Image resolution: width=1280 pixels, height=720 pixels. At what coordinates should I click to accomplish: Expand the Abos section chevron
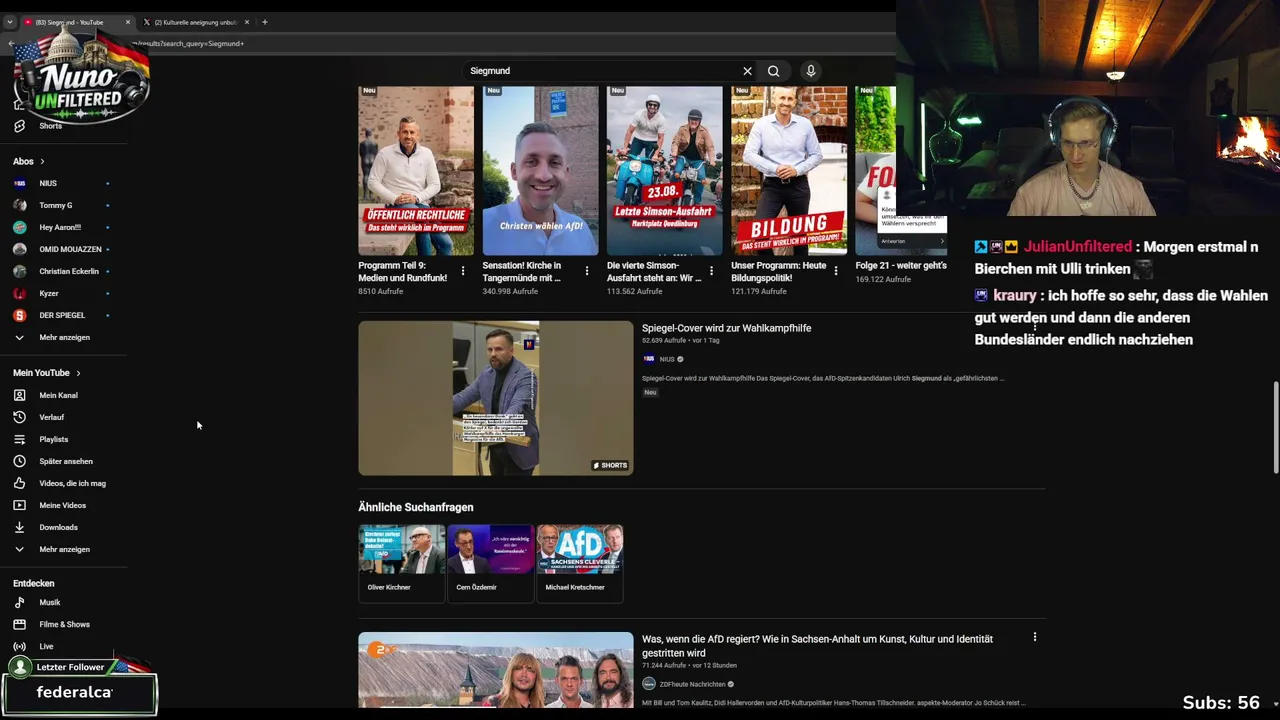coord(42,161)
